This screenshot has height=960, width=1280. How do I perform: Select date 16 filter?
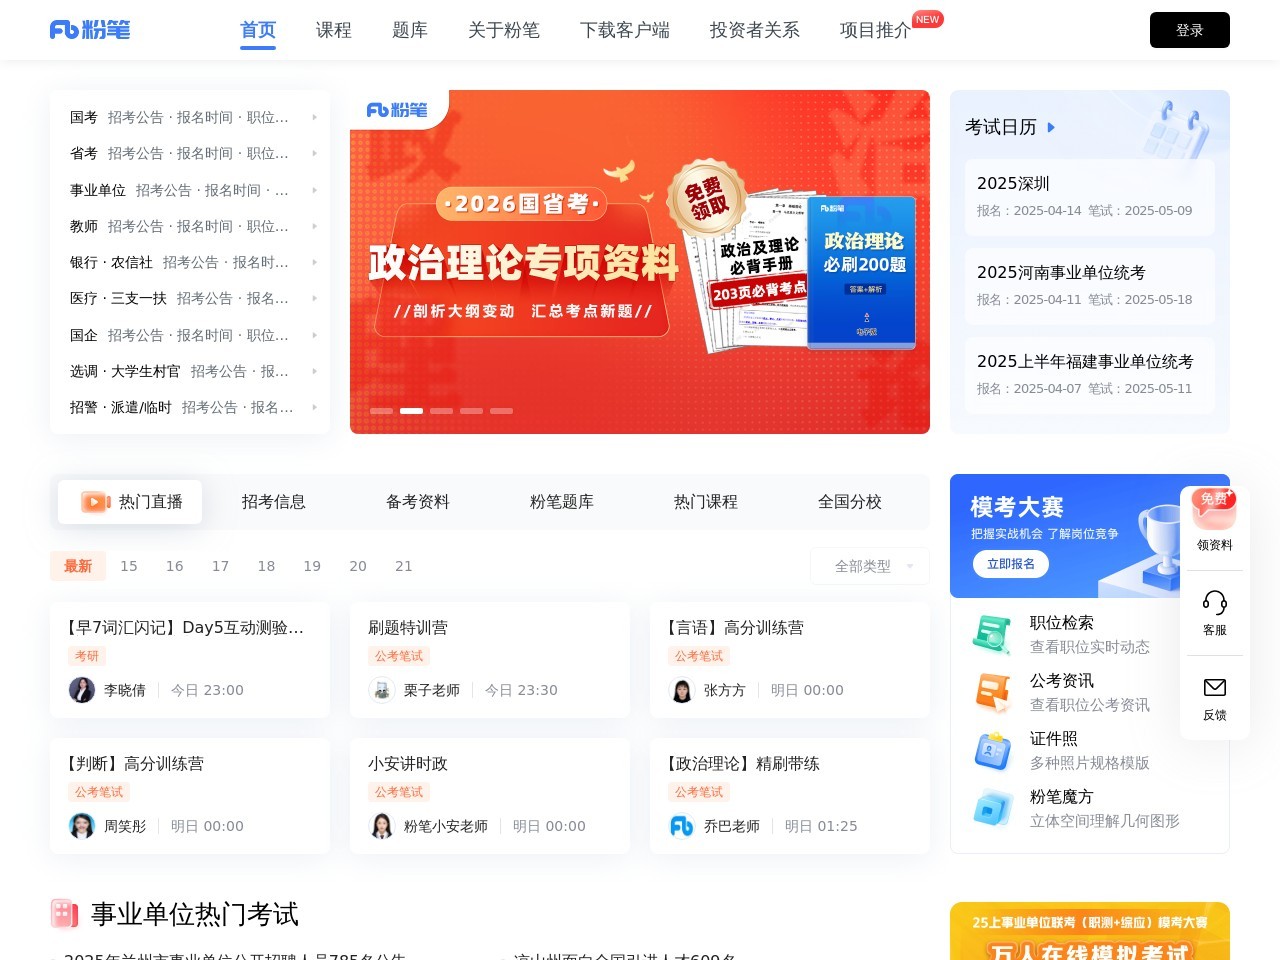point(175,566)
